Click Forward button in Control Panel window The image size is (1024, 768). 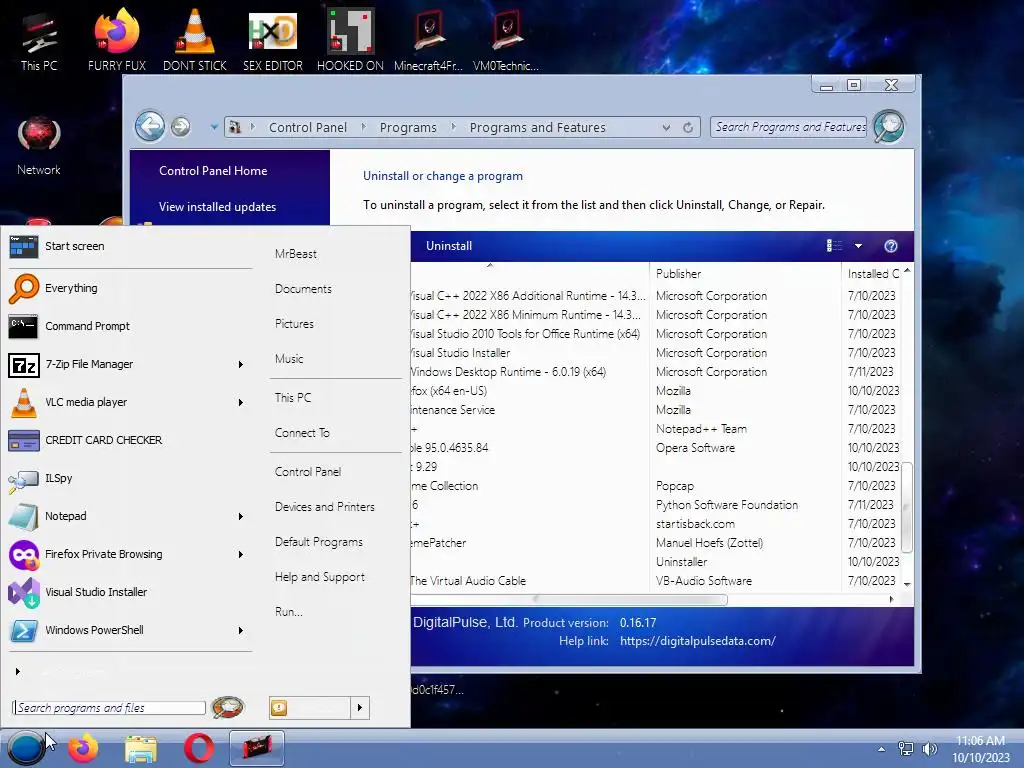tap(181, 126)
